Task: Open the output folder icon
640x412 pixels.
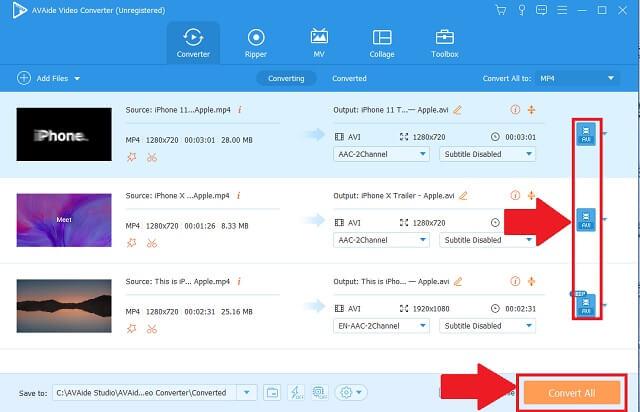Action: 272,393
